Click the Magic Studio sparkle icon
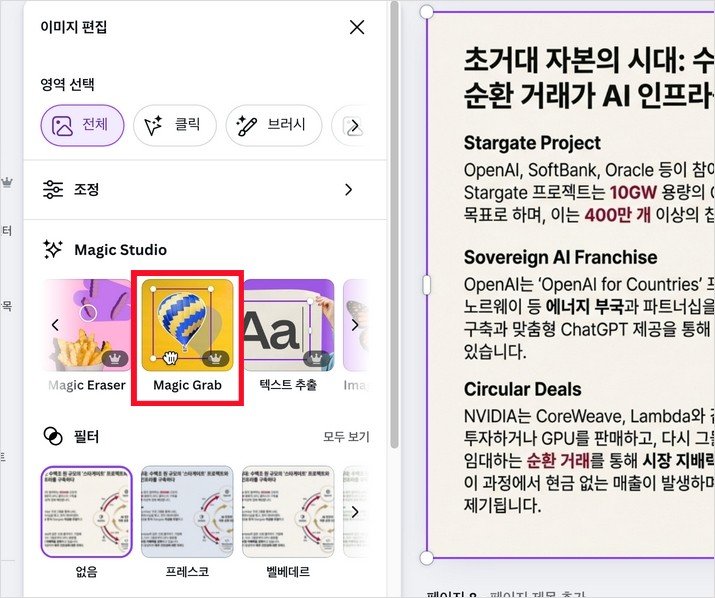The width and height of the screenshot is (715, 598). point(53,250)
